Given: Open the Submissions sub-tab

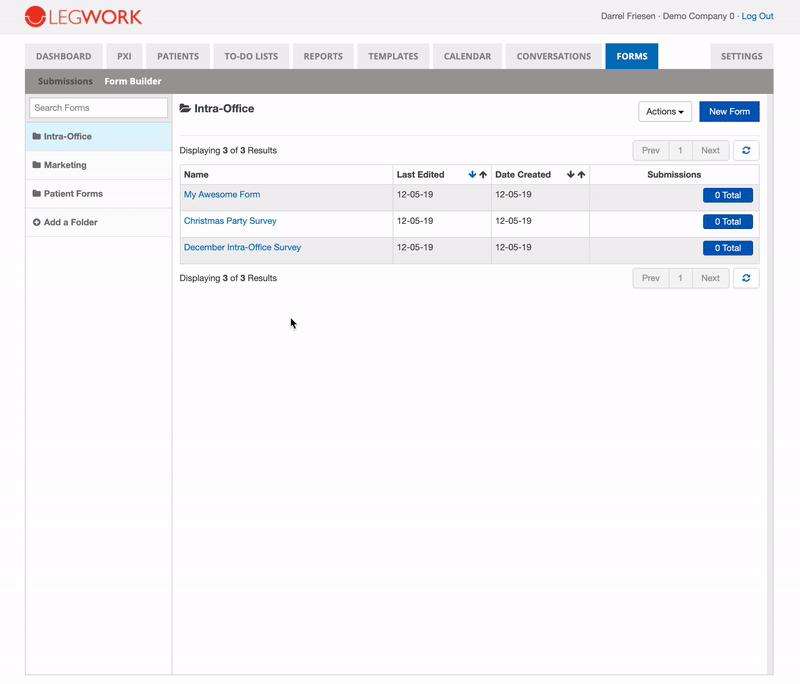Looking at the screenshot, I should 65,81.
